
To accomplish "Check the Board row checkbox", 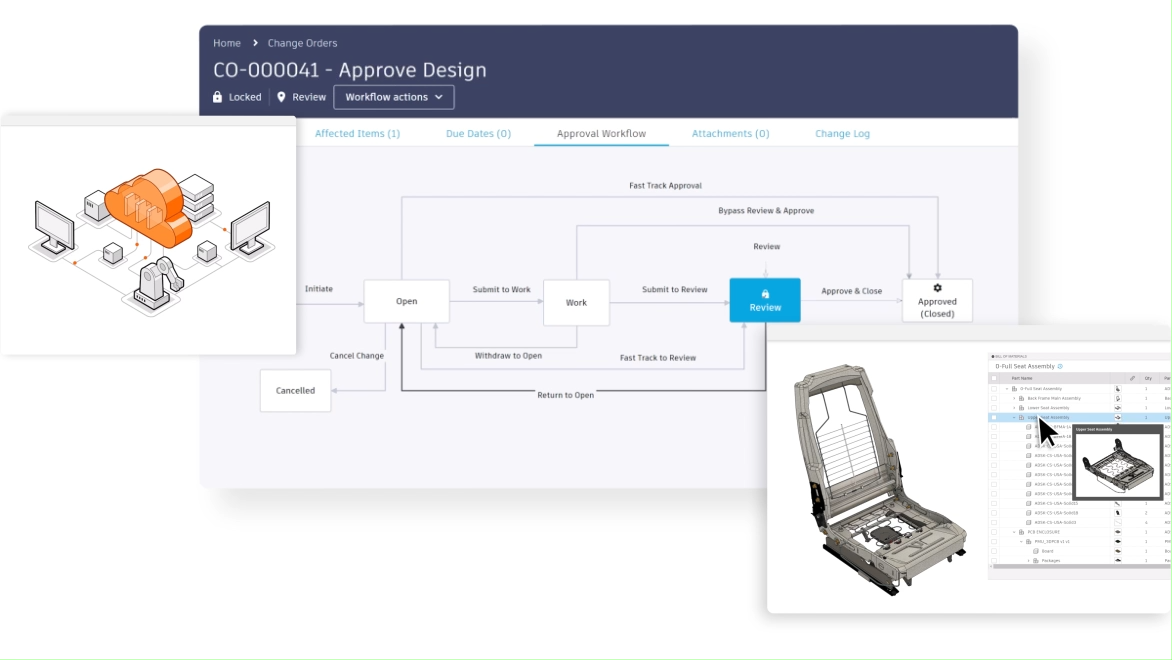I will 994,551.
